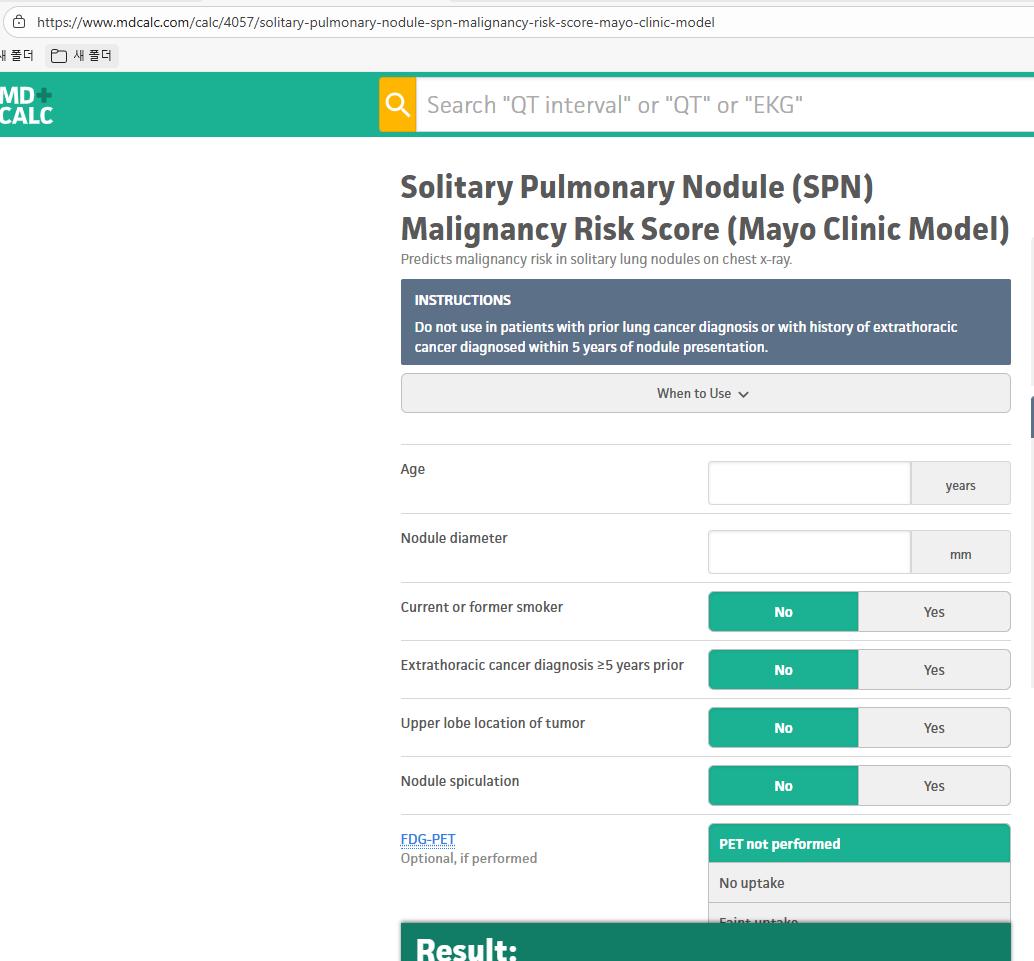Choose No uptake for FDG-PET
This screenshot has width=1034, height=961.
858,883
